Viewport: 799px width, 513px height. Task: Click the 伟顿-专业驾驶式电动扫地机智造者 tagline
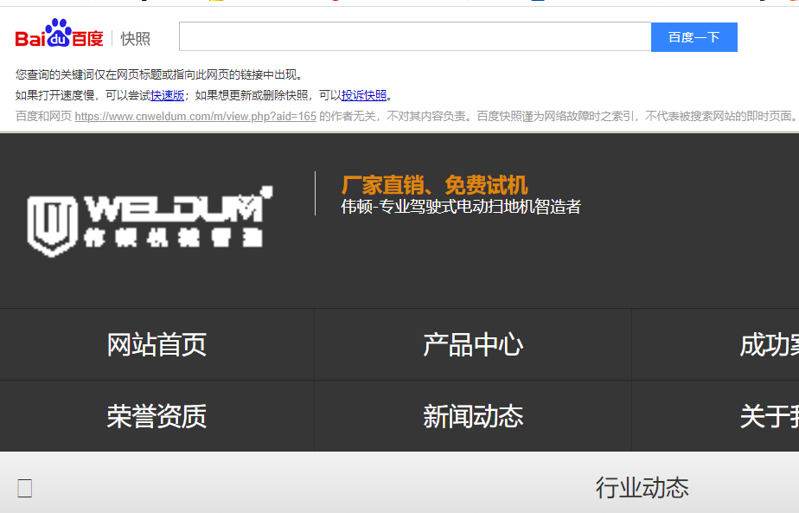pos(461,207)
